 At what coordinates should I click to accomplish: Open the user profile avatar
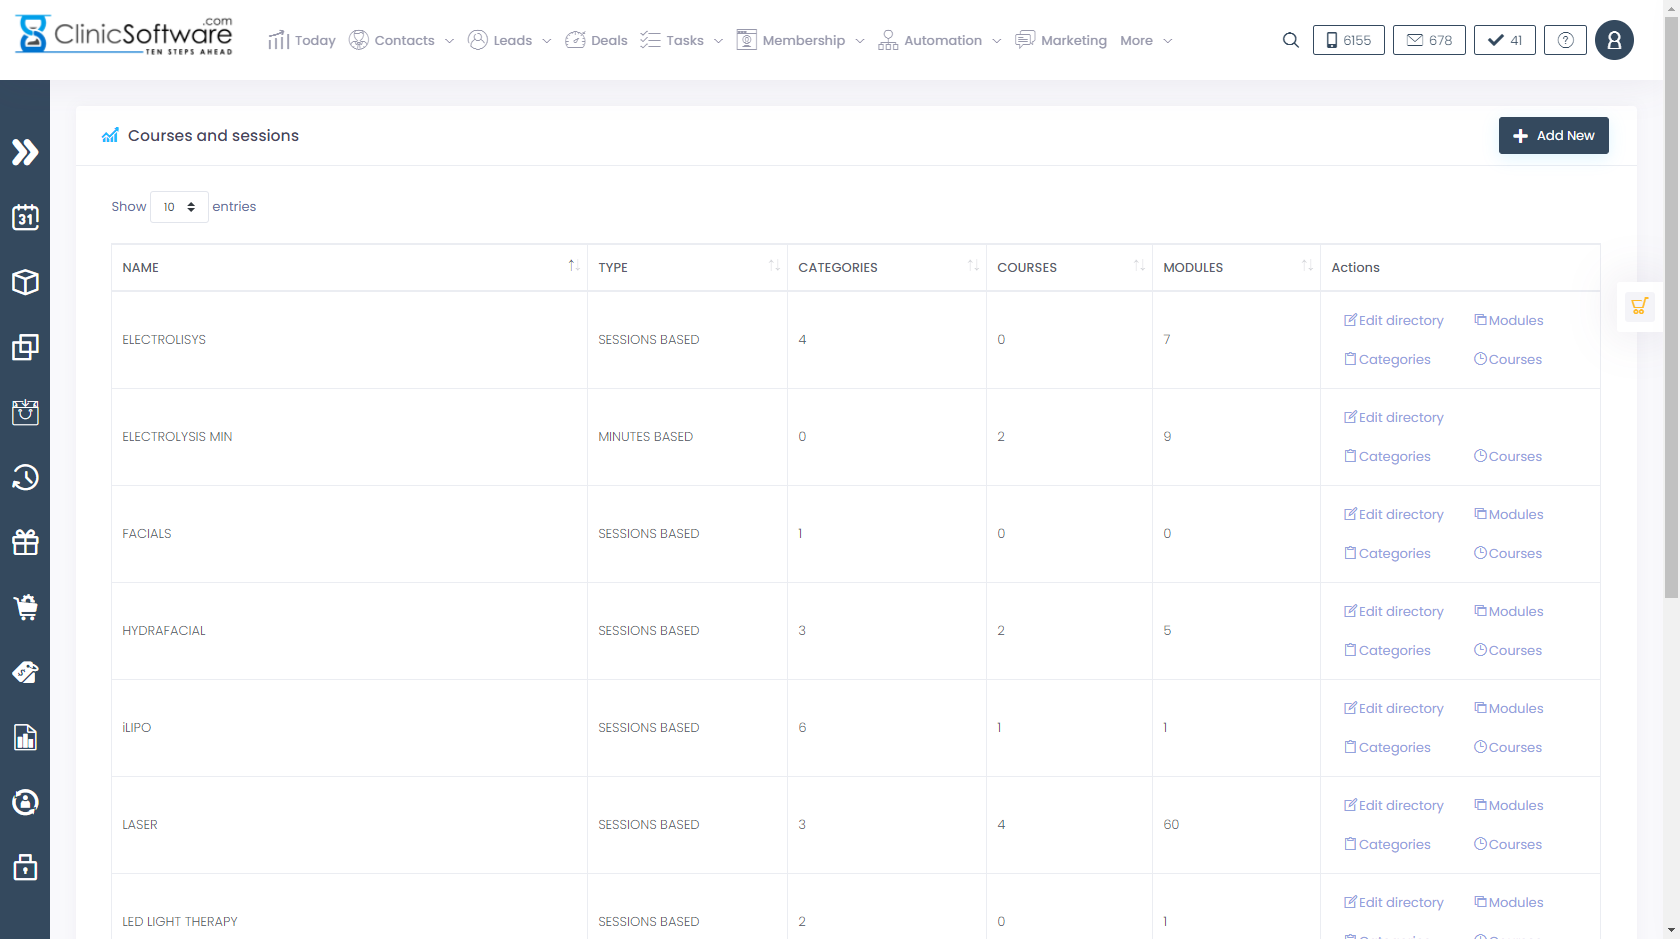[1613, 40]
